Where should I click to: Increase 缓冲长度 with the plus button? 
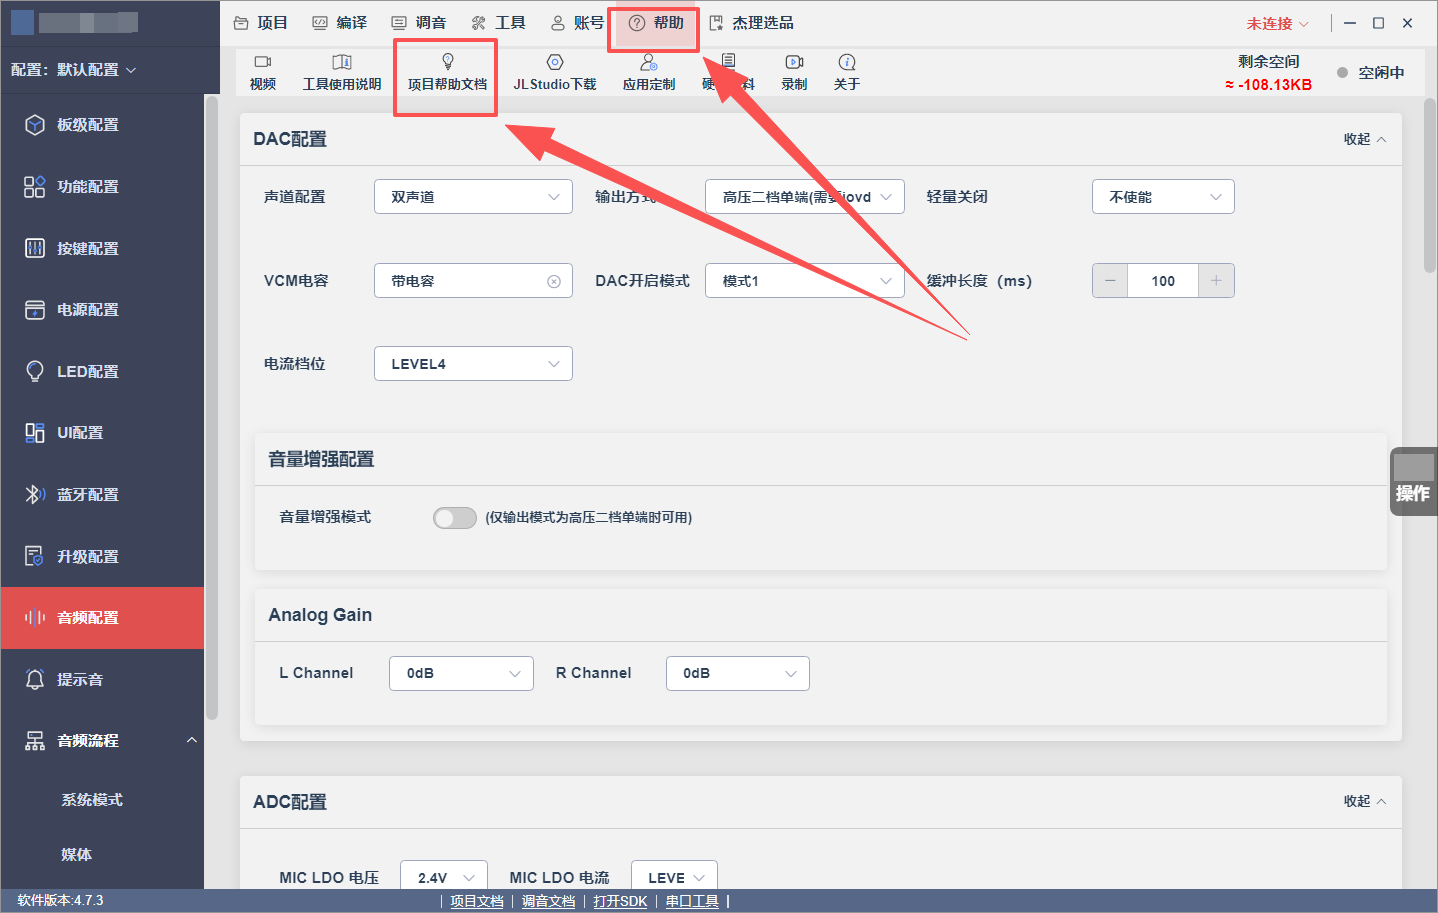1216,281
